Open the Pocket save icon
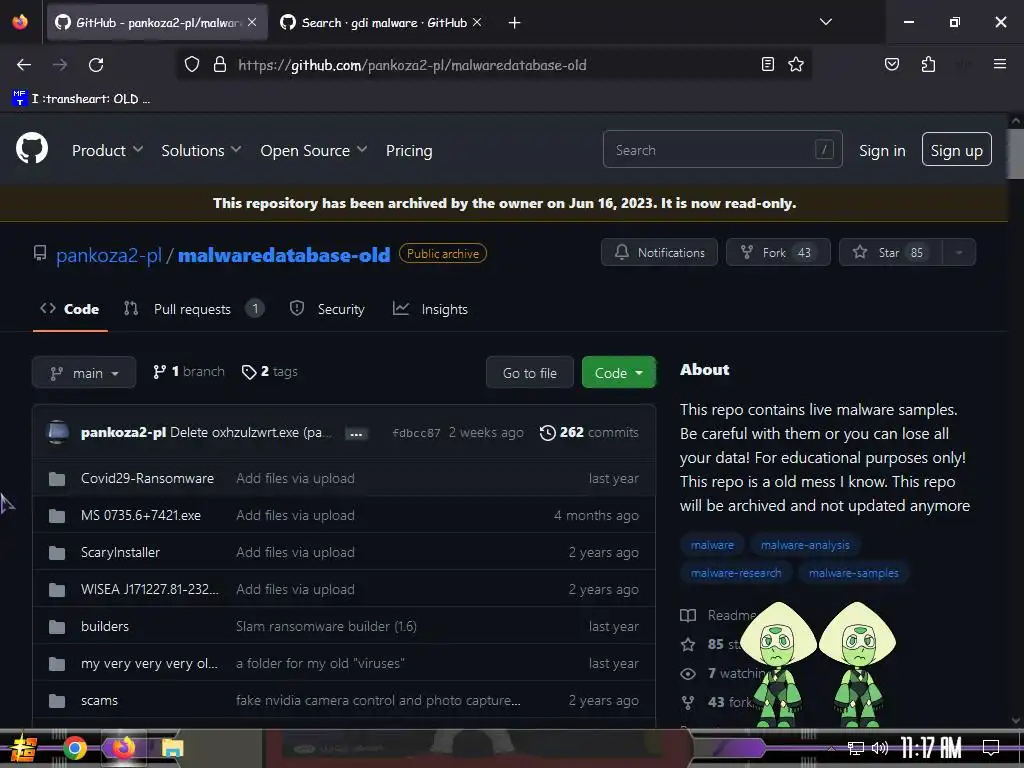Screen dimensions: 1024x768 coord(892,64)
